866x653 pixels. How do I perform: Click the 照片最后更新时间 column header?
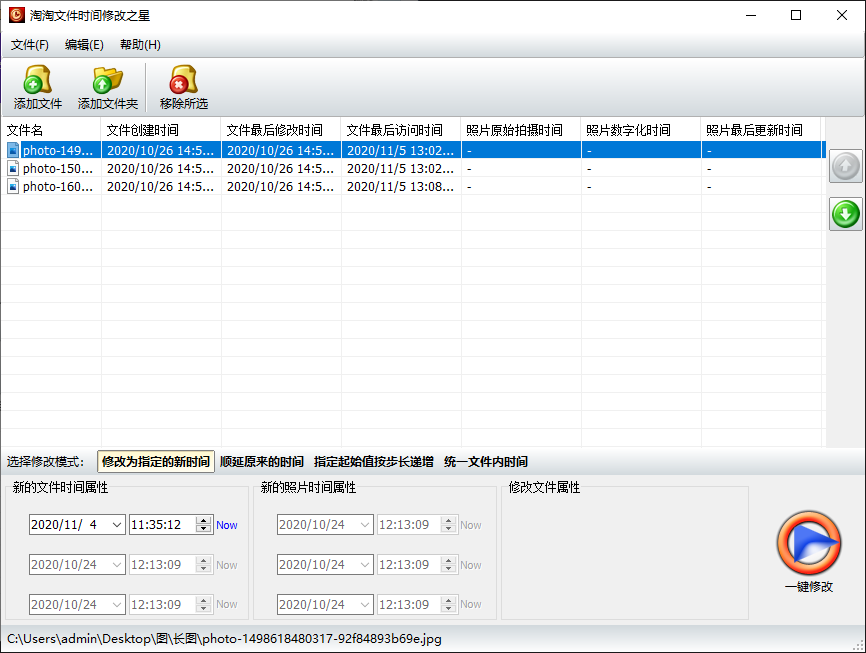pos(761,130)
